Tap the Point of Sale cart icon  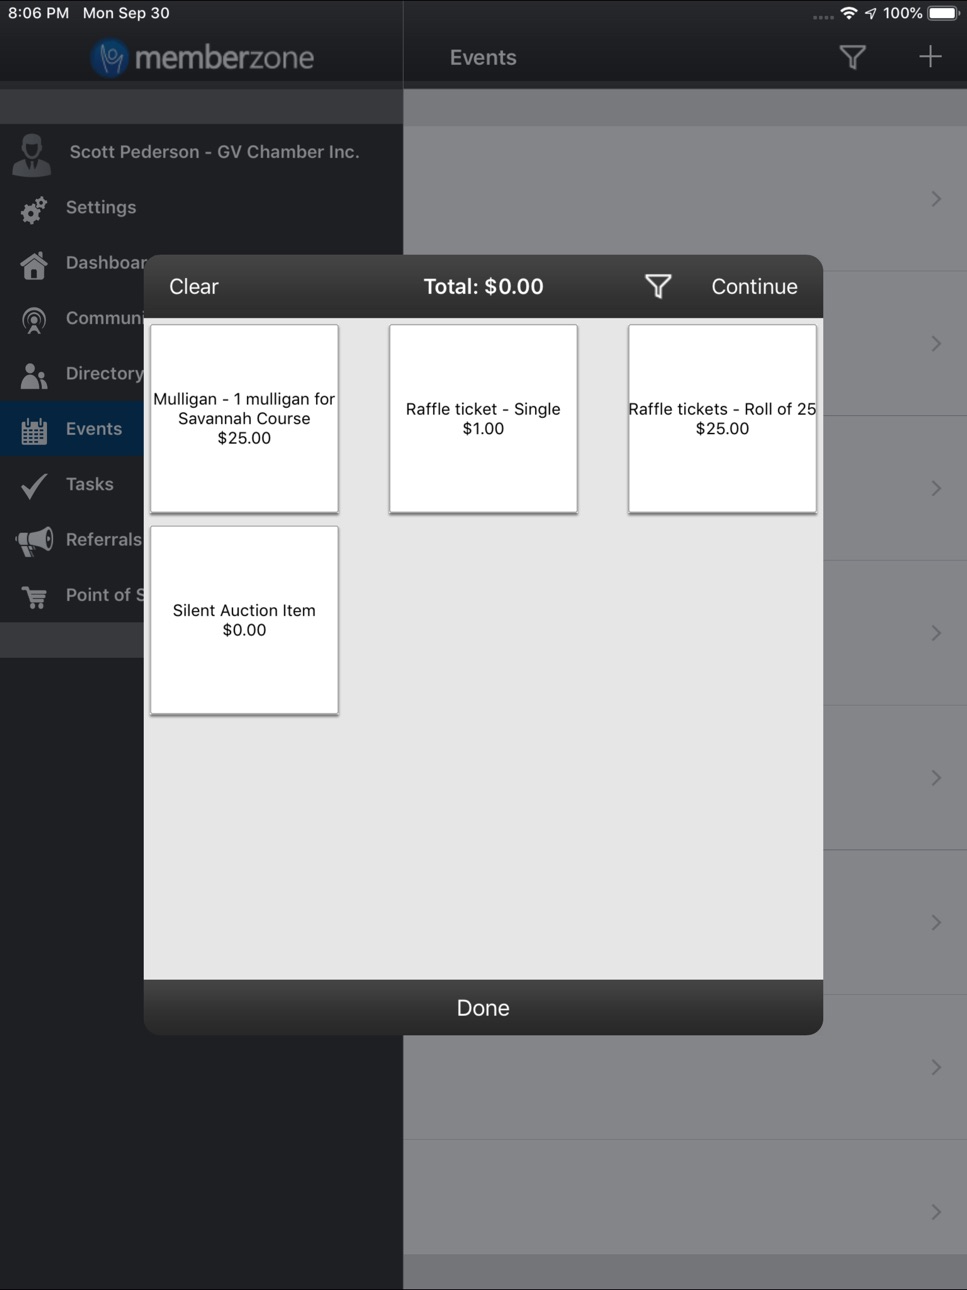(34, 596)
